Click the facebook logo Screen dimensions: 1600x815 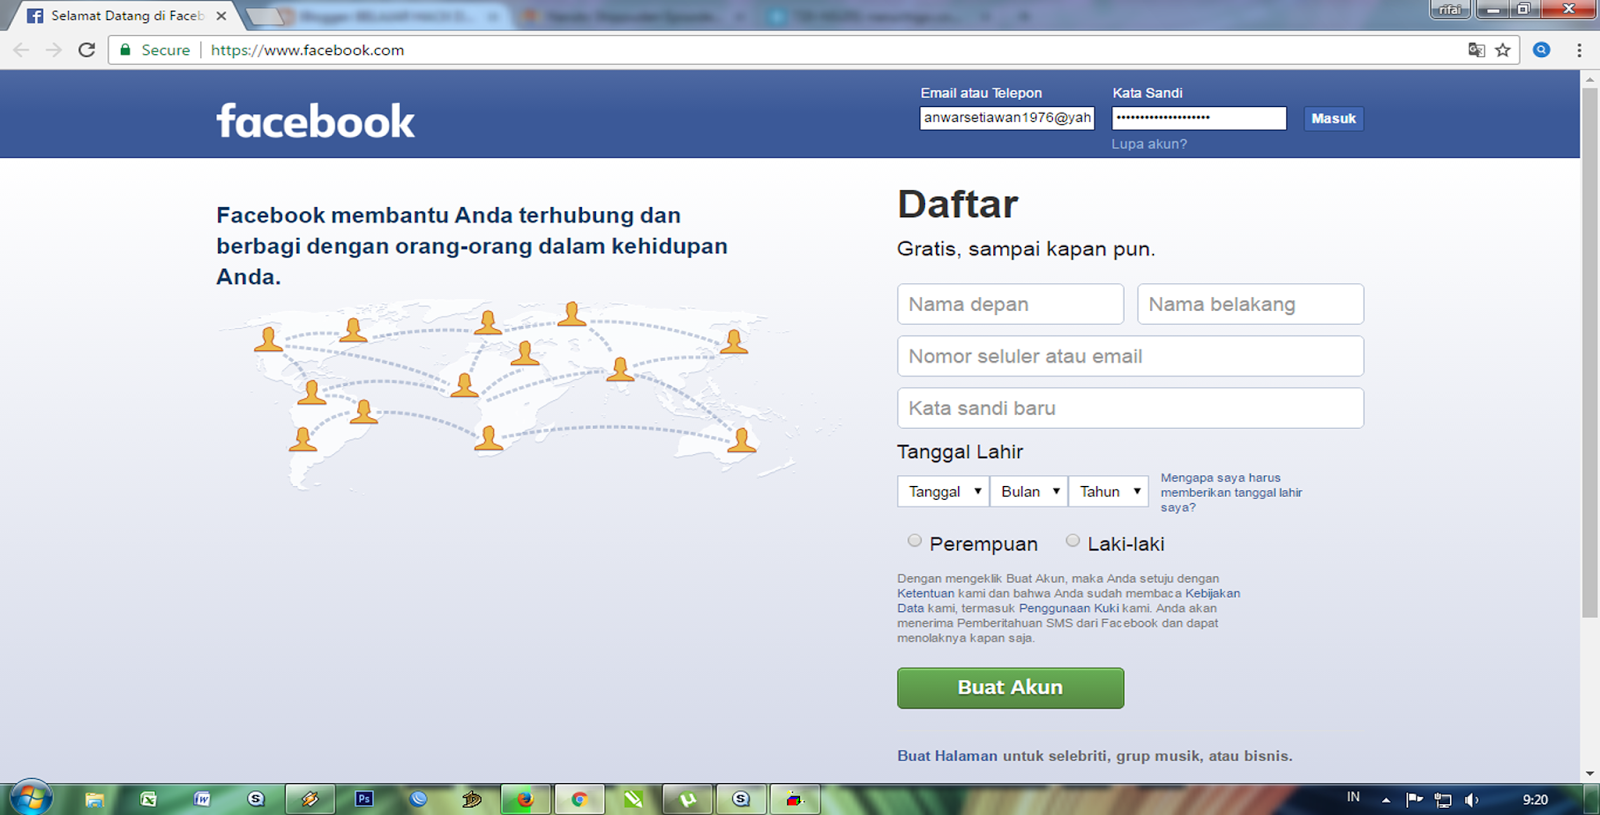click(x=316, y=121)
